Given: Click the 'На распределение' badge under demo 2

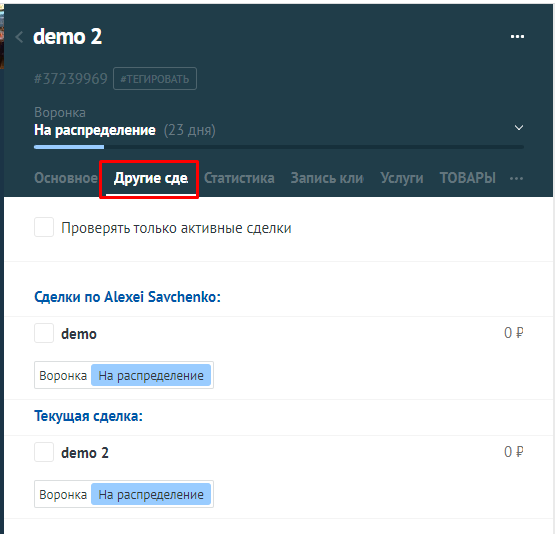Looking at the screenshot, I should click(151, 494).
